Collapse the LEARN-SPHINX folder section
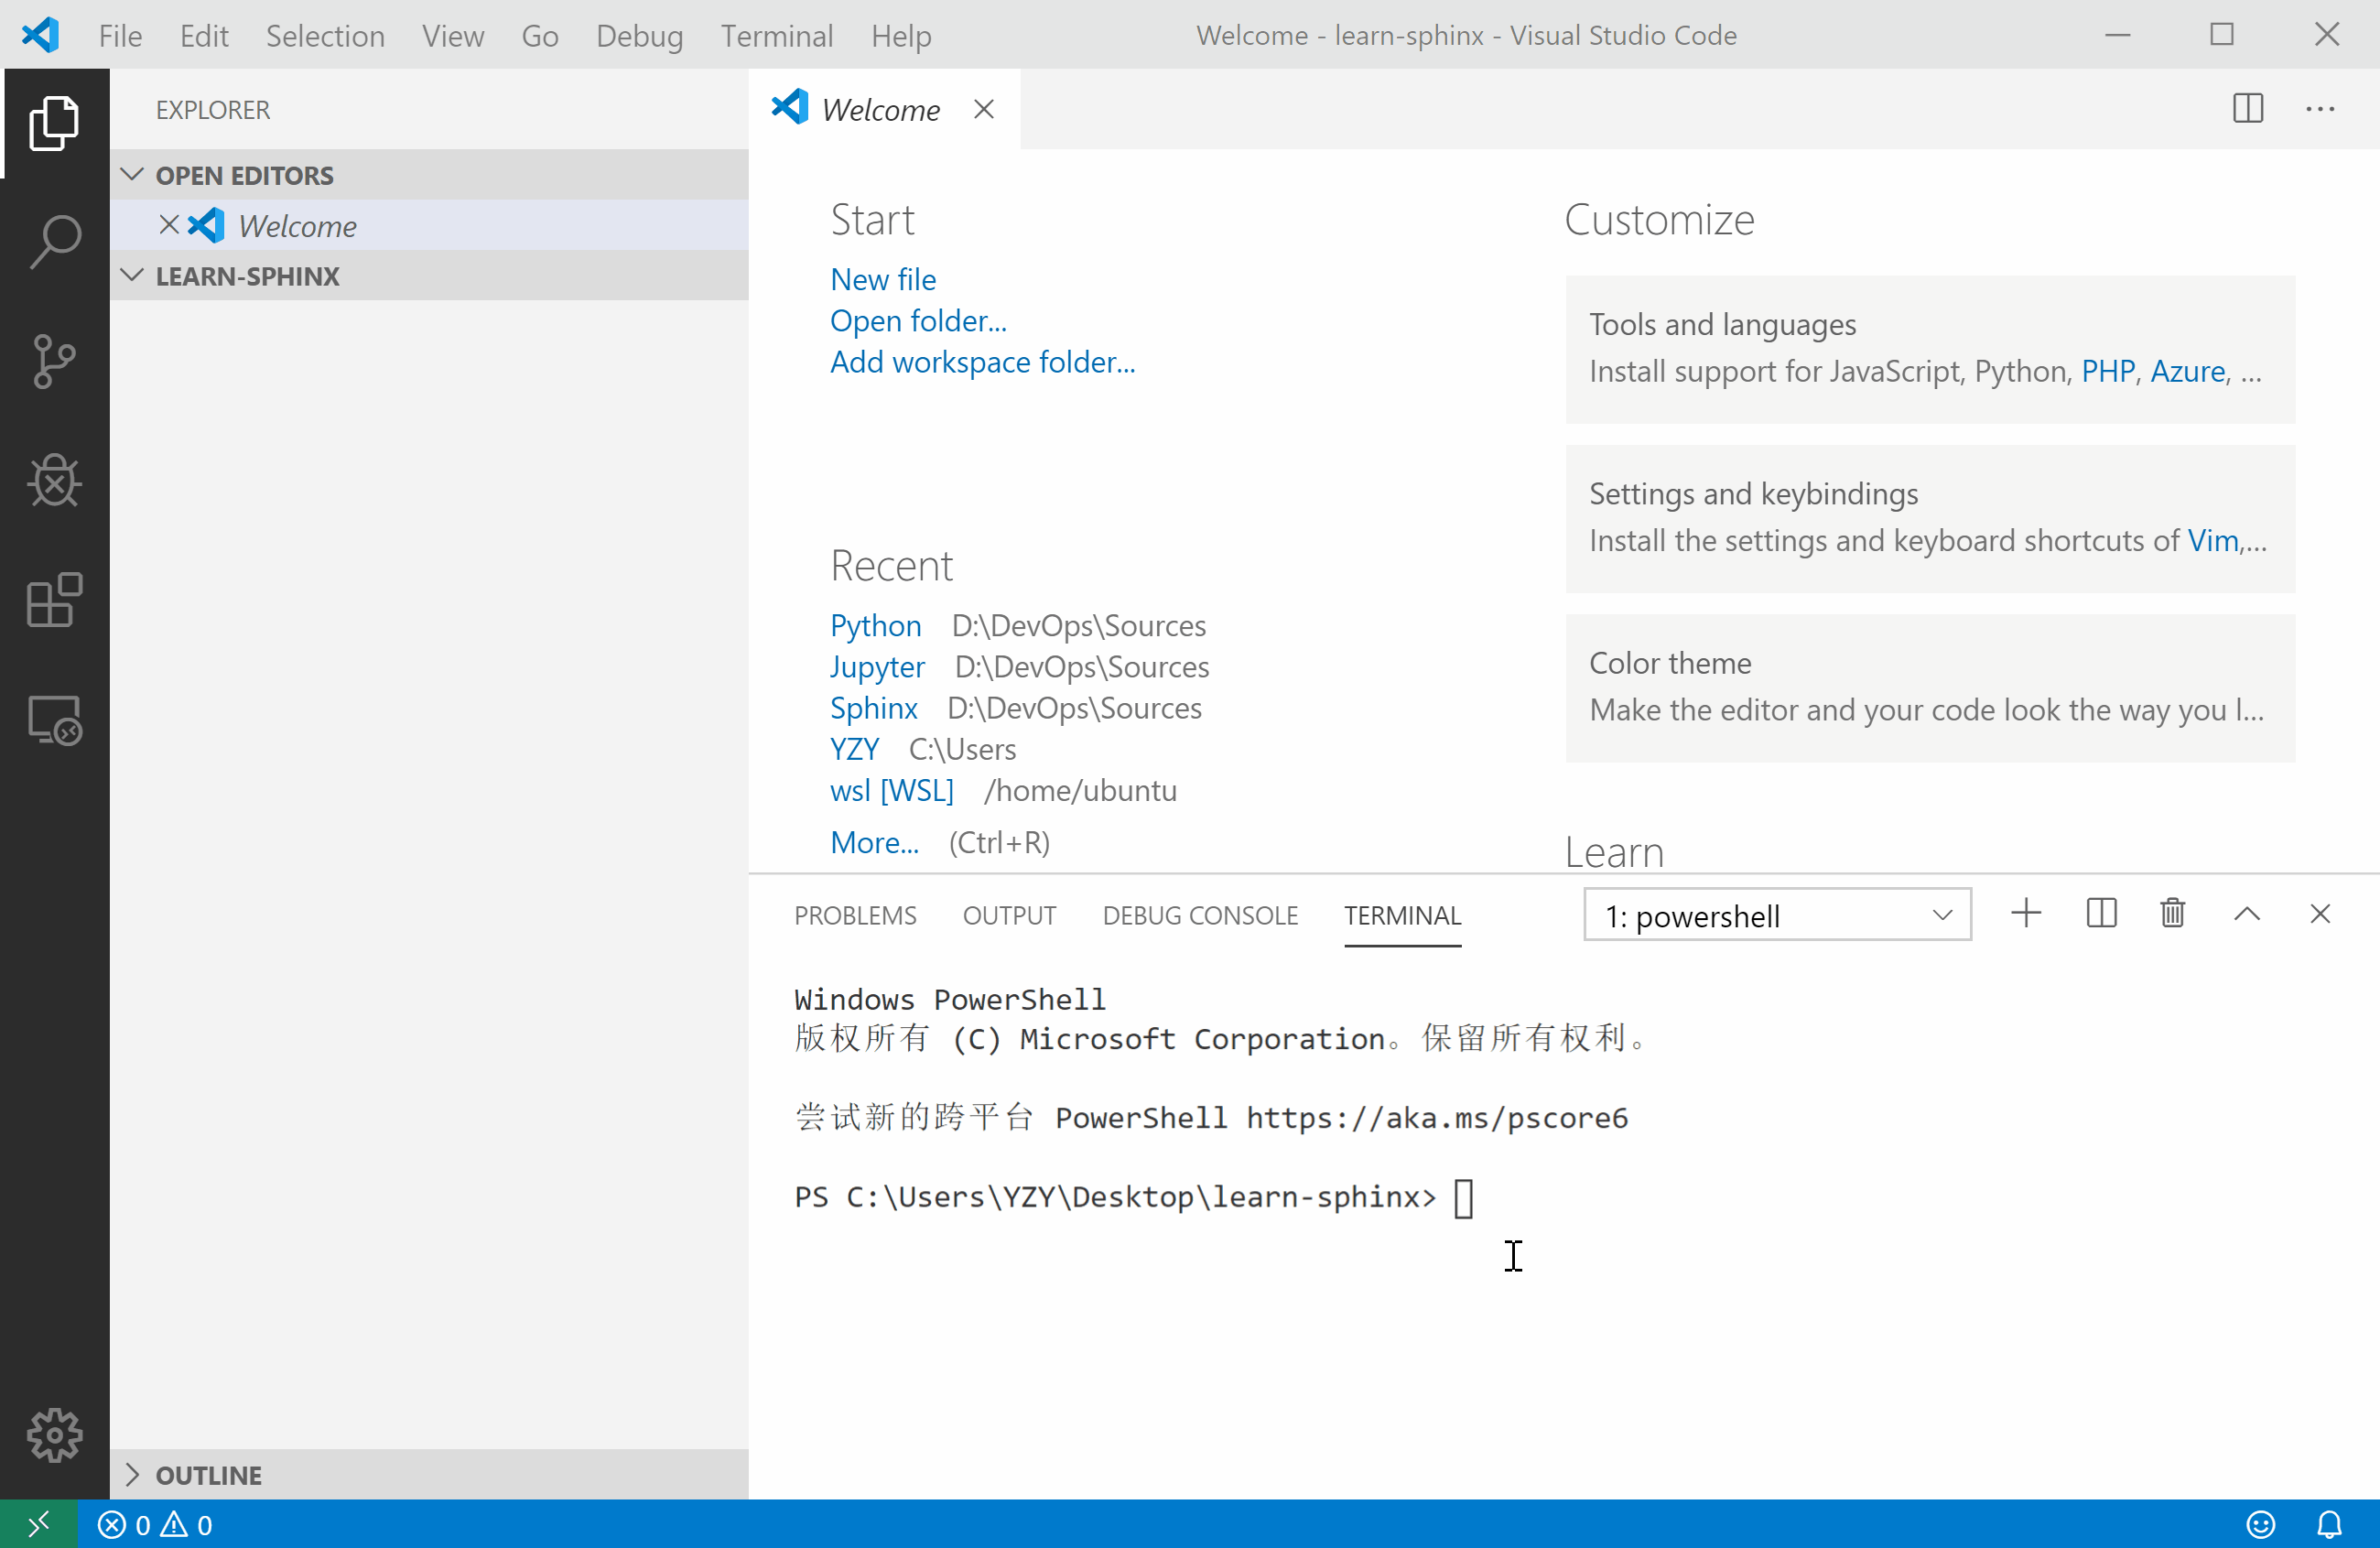 (131, 276)
